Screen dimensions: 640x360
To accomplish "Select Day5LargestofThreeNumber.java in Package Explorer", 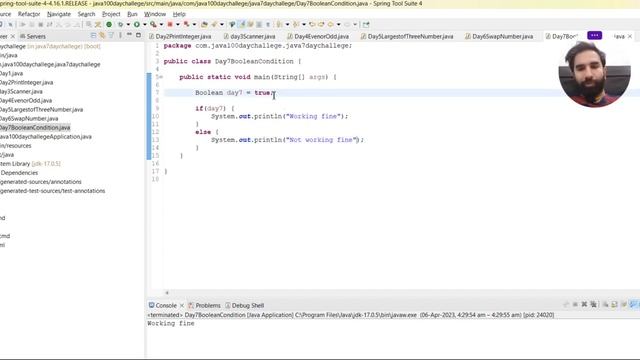I will click(x=41, y=109).
